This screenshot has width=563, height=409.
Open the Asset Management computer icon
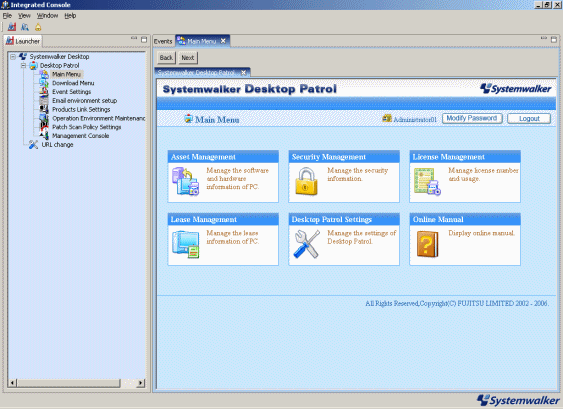pyautogui.click(x=186, y=181)
